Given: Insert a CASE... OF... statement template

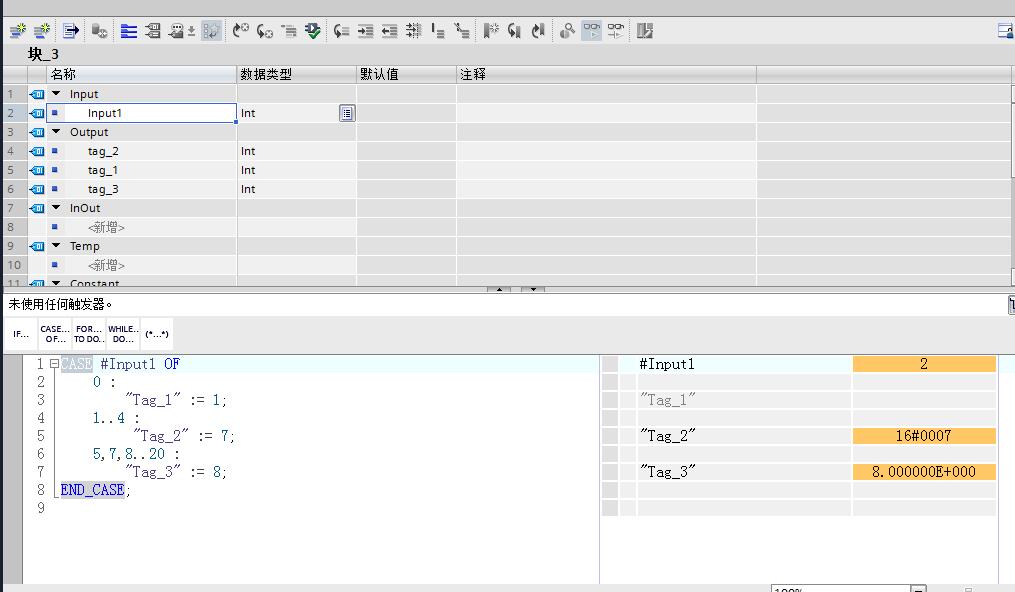Looking at the screenshot, I should coord(55,334).
